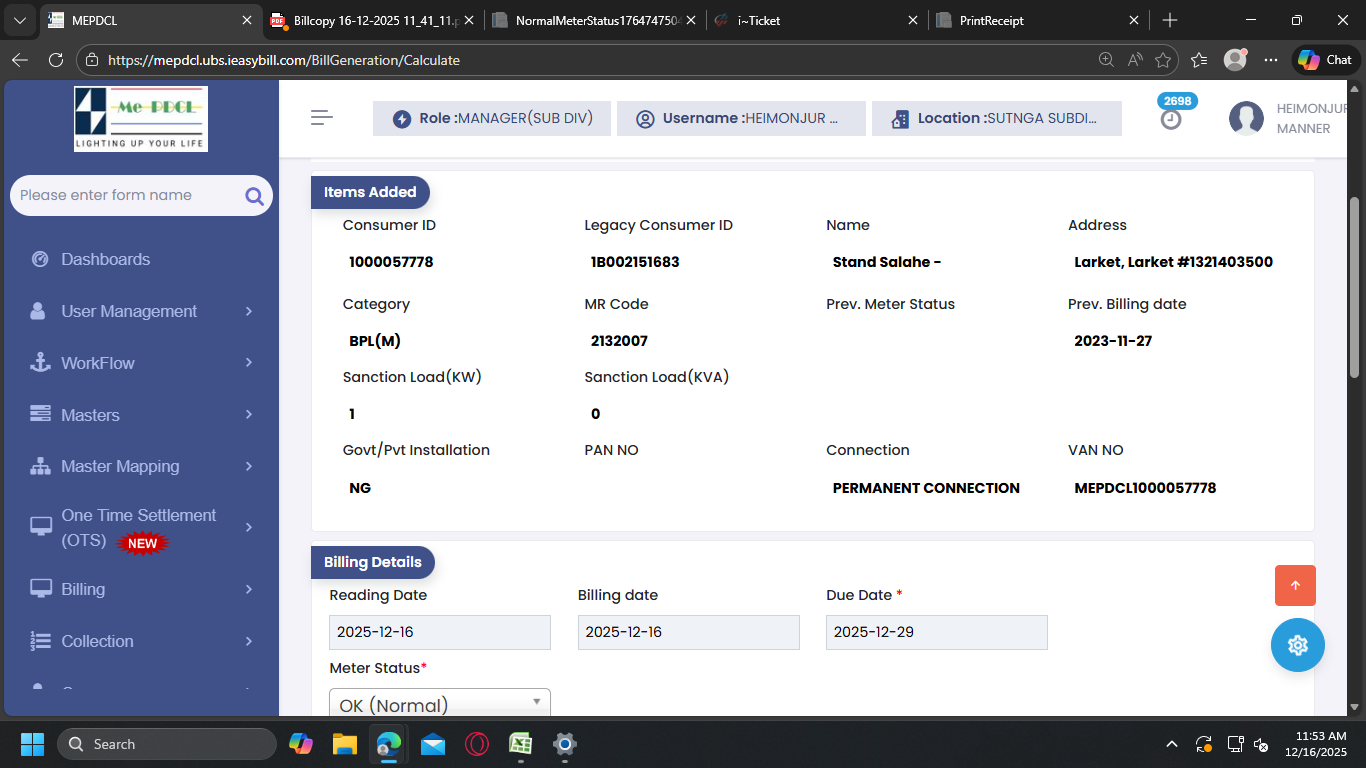Launch Opera browser from taskbar

point(477,744)
